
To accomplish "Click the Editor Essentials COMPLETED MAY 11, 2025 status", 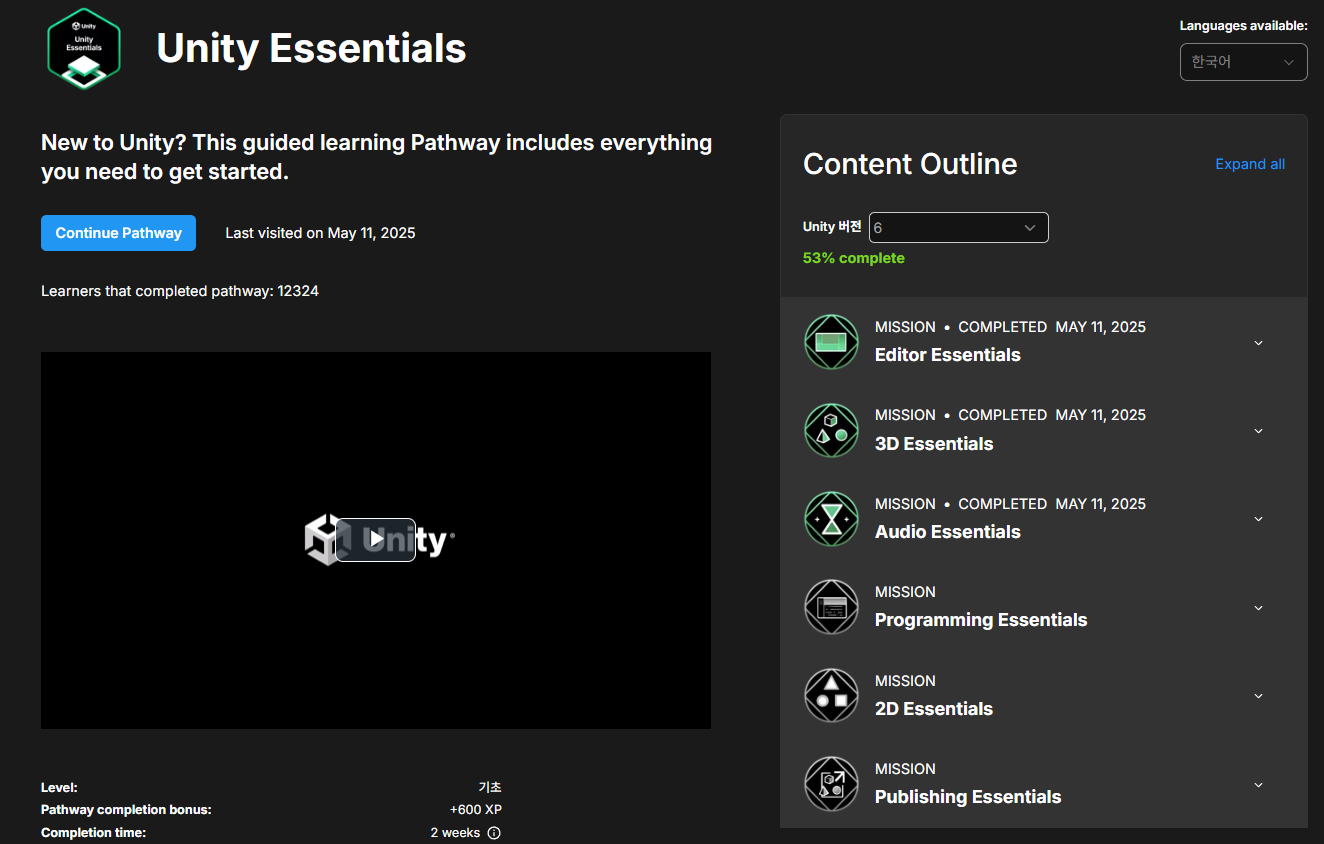I will 1052,327.
